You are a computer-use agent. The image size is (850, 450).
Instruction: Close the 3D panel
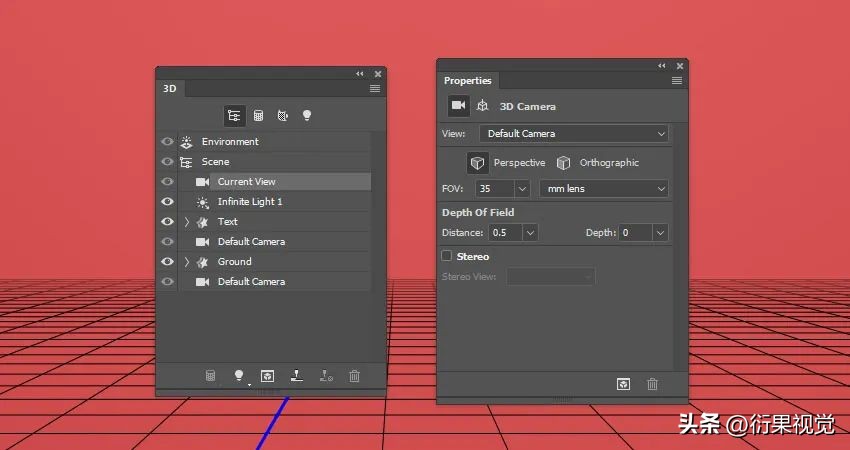tap(378, 74)
